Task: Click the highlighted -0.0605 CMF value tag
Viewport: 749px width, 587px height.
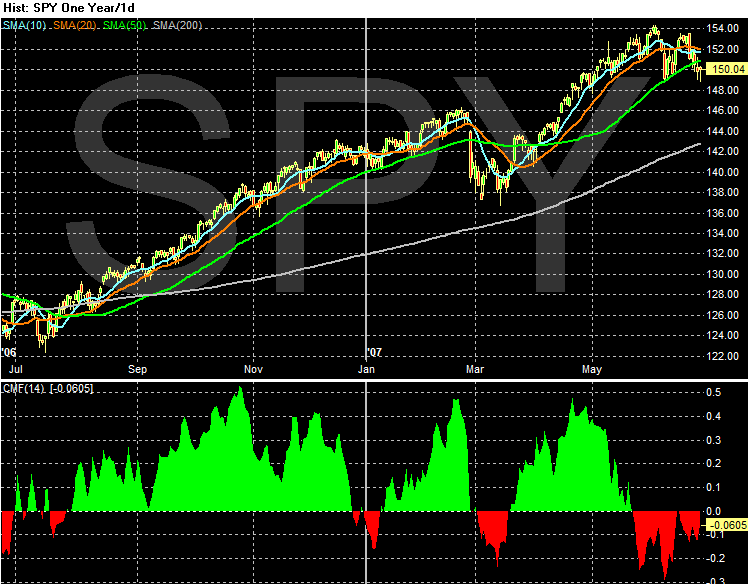Action: coord(728,525)
